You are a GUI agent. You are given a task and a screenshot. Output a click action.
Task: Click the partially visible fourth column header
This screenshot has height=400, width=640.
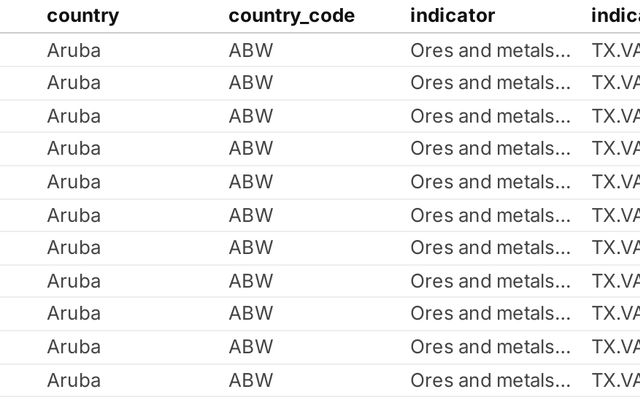(x=615, y=16)
